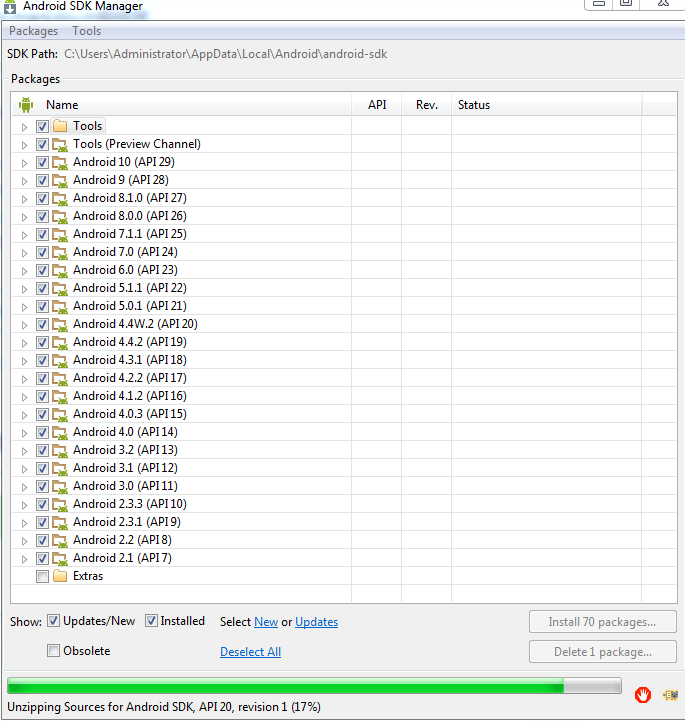Sort by the Status column header
This screenshot has width=685, height=721.
(x=547, y=105)
